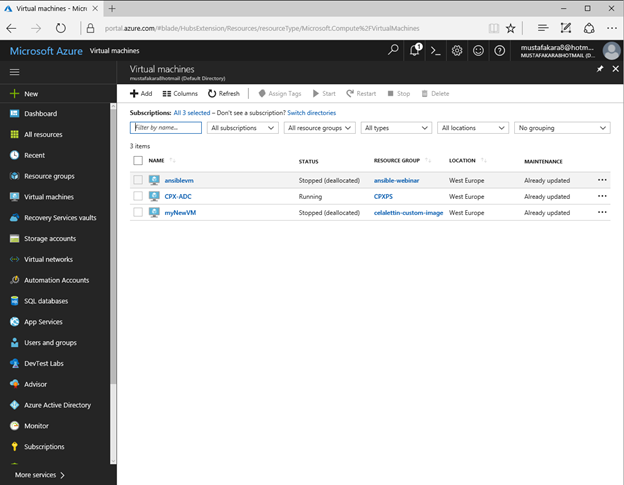Open ansible-webinar resource group link

tap(396, 180)
